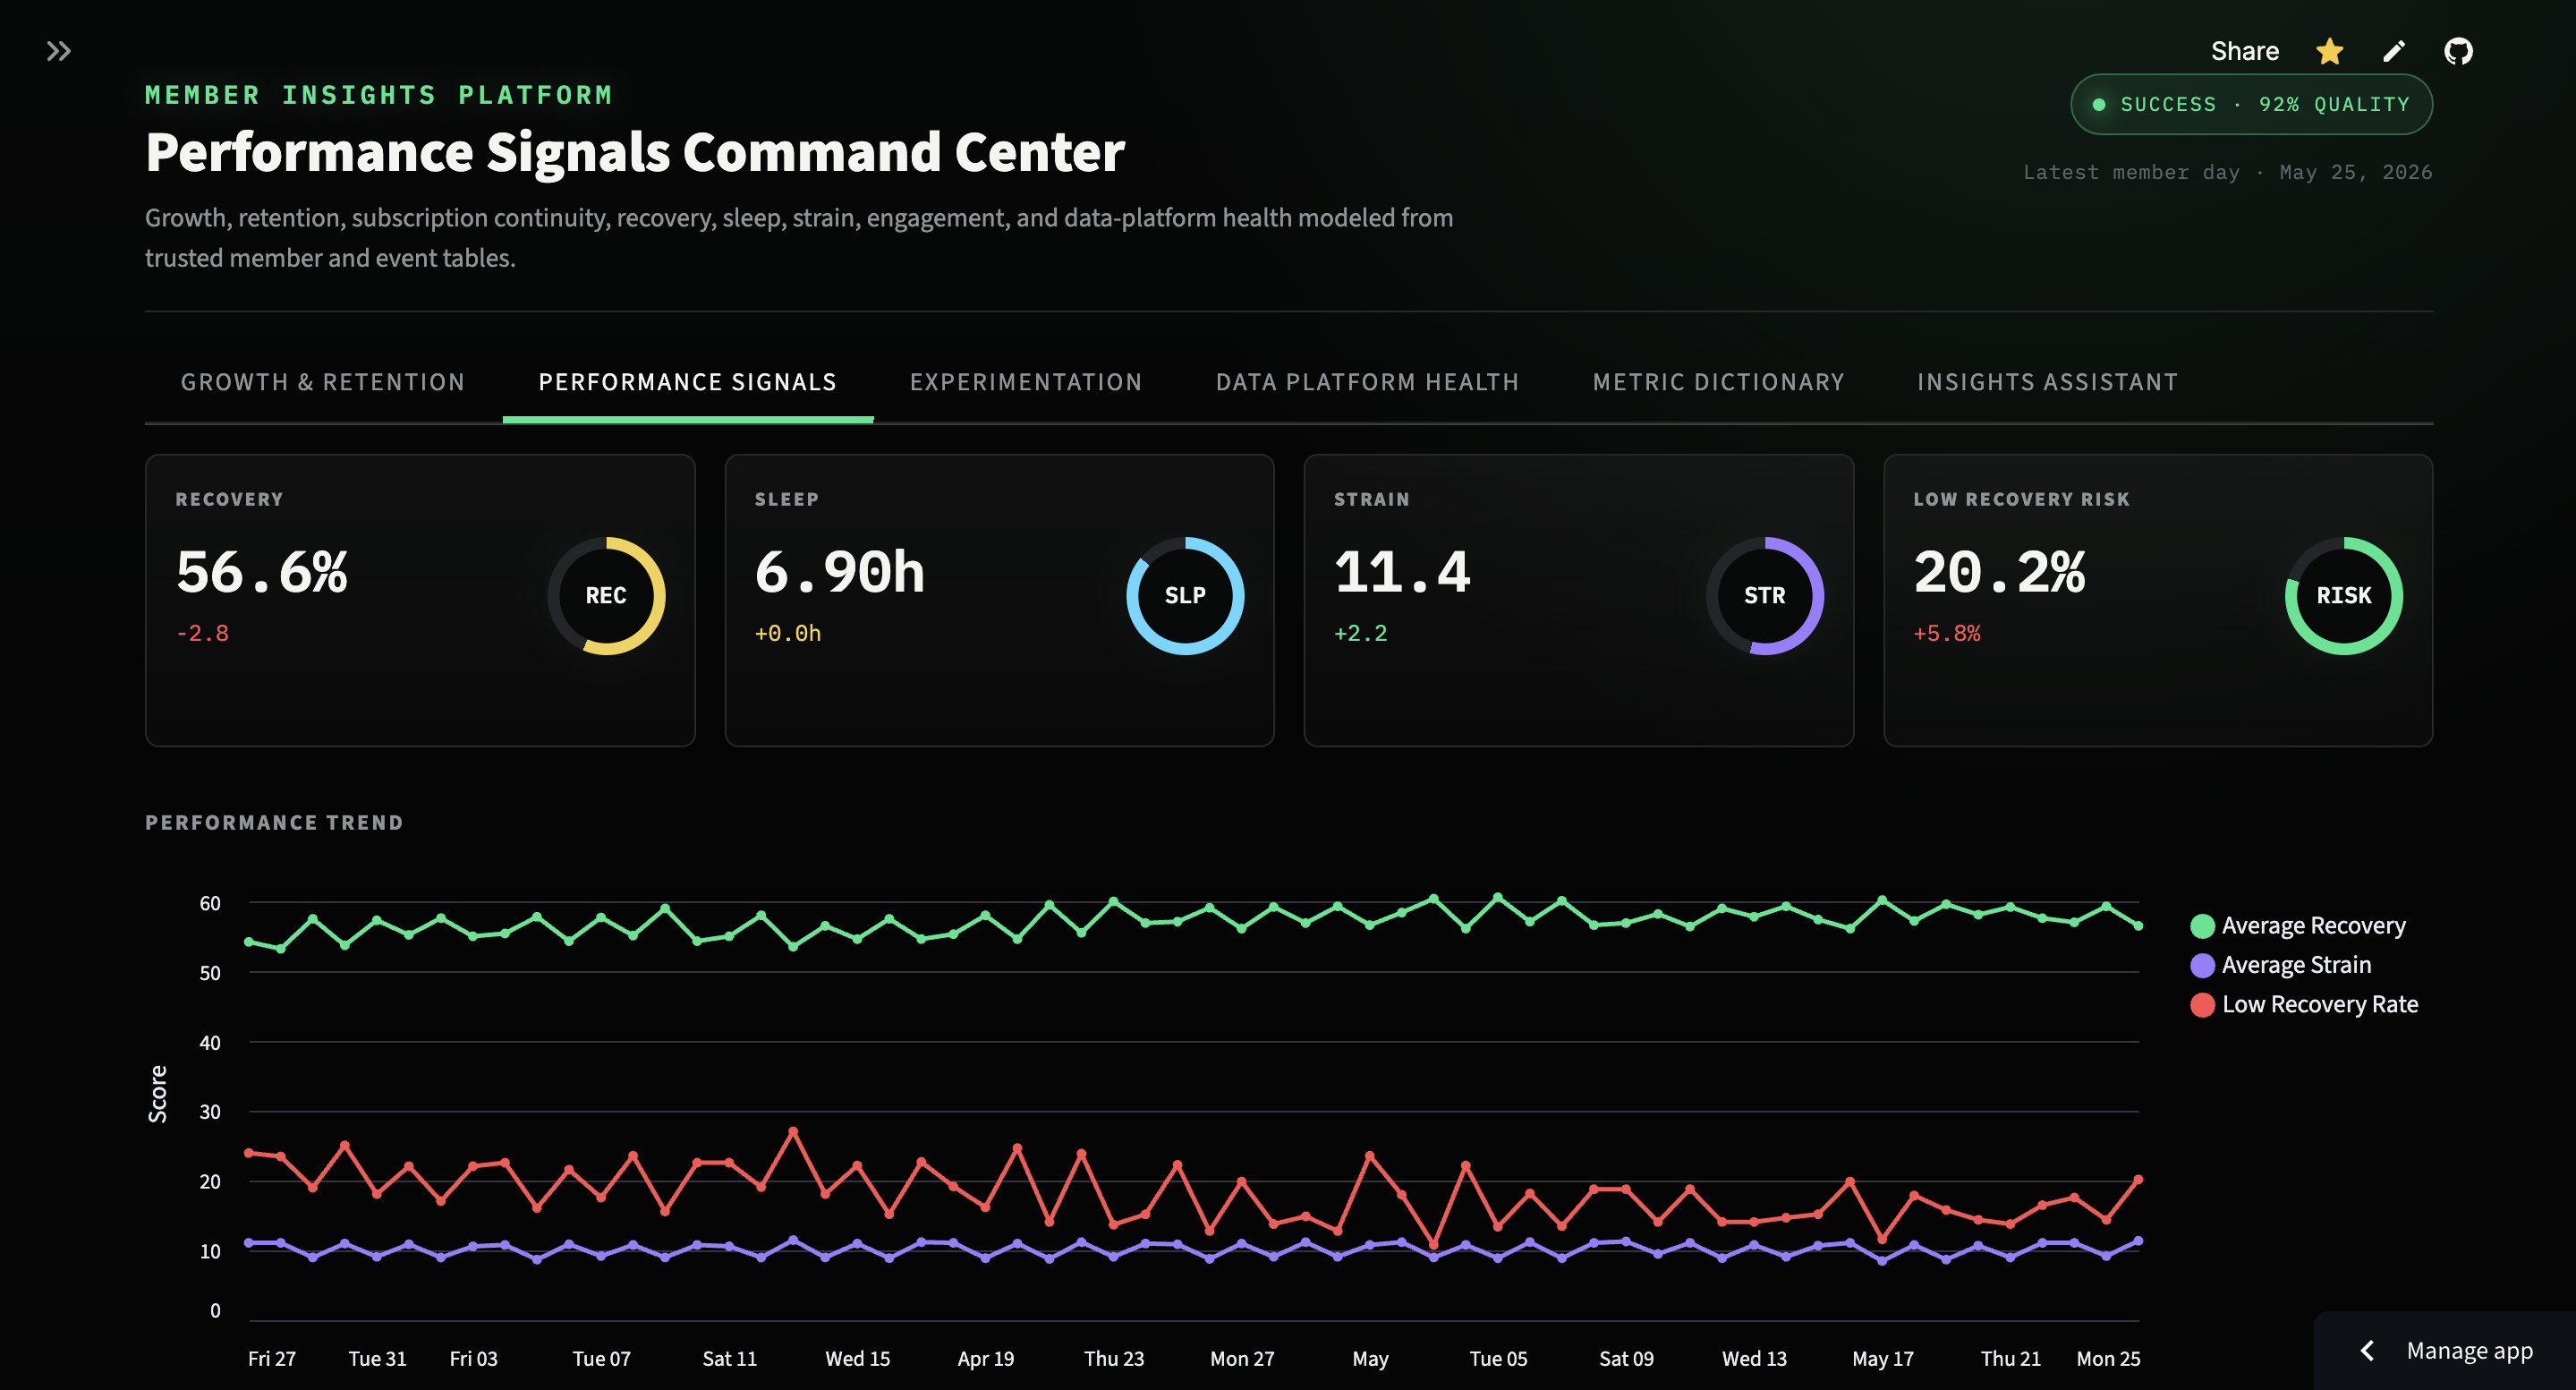Toggle Low Recovery Rate legend series
The image size is (2576, 1390).
2304,1004
